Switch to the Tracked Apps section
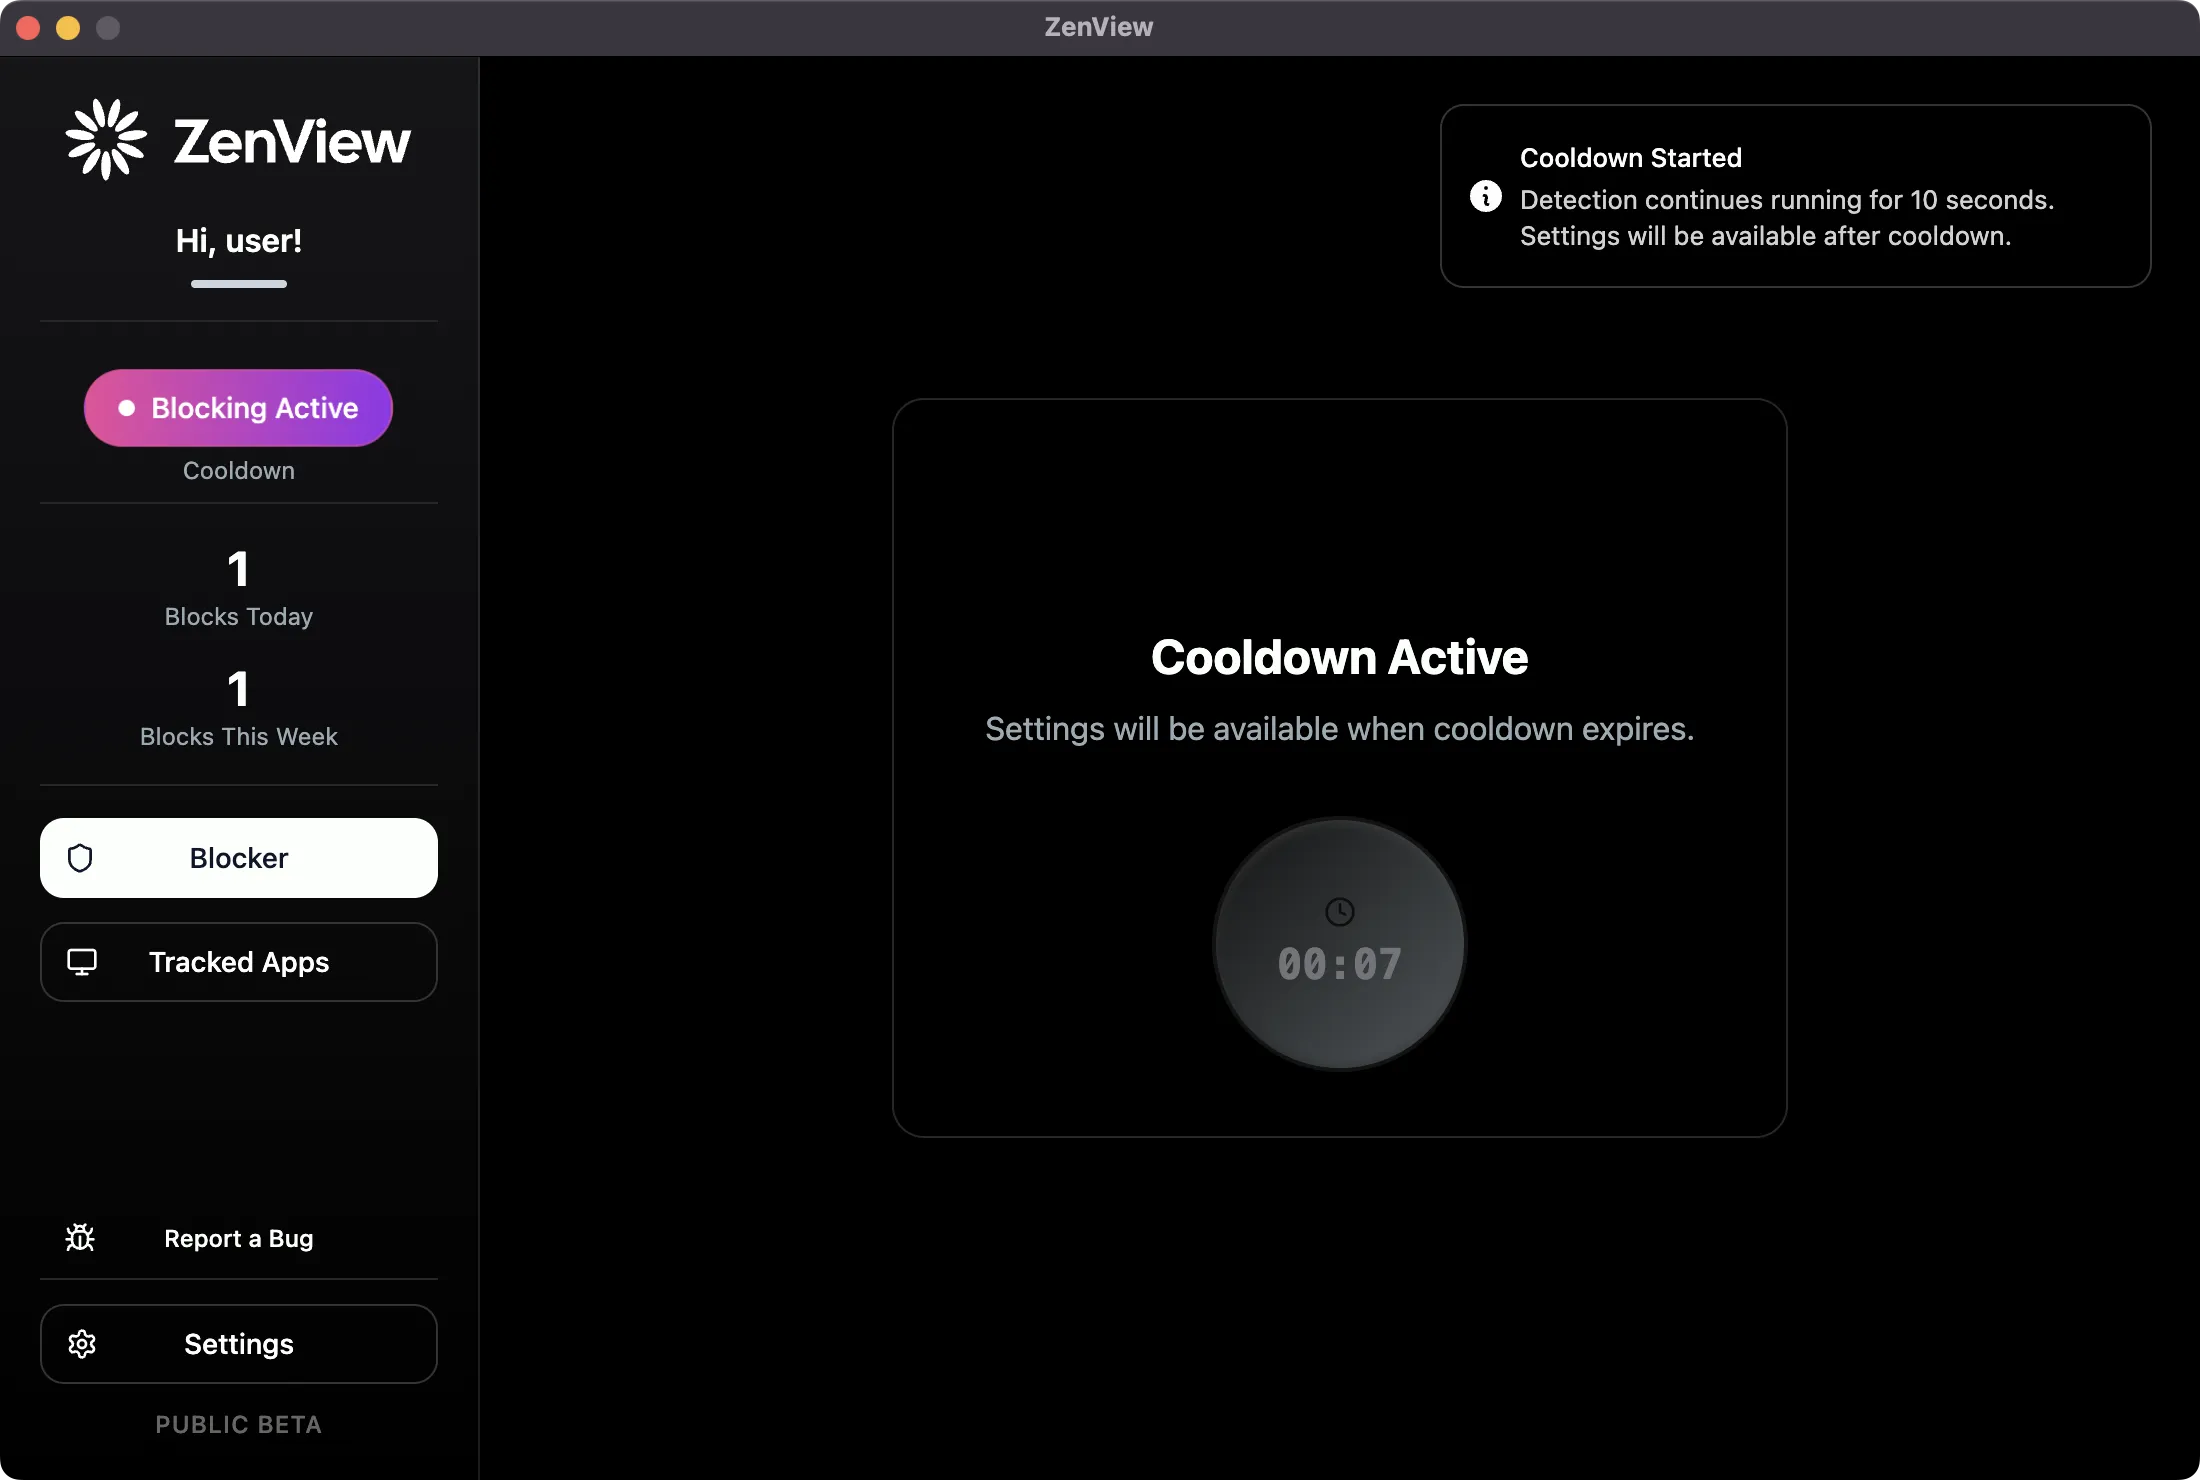The width and height of the screenshot is (2200, 1480). 238,961
